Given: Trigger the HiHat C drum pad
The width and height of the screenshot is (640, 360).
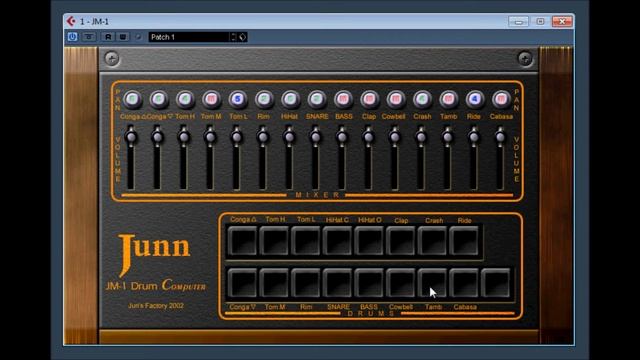Looking at the screenshot, I should 338,241.
